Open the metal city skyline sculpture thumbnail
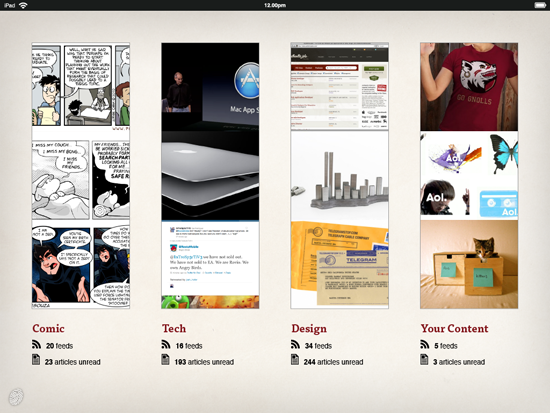550x413 pixels. pos(340,175)
